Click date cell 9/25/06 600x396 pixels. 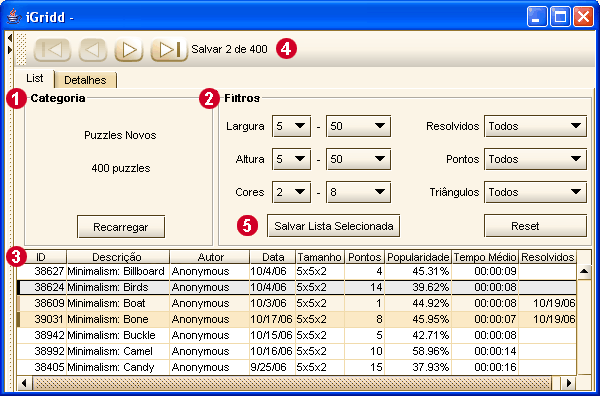272,367
